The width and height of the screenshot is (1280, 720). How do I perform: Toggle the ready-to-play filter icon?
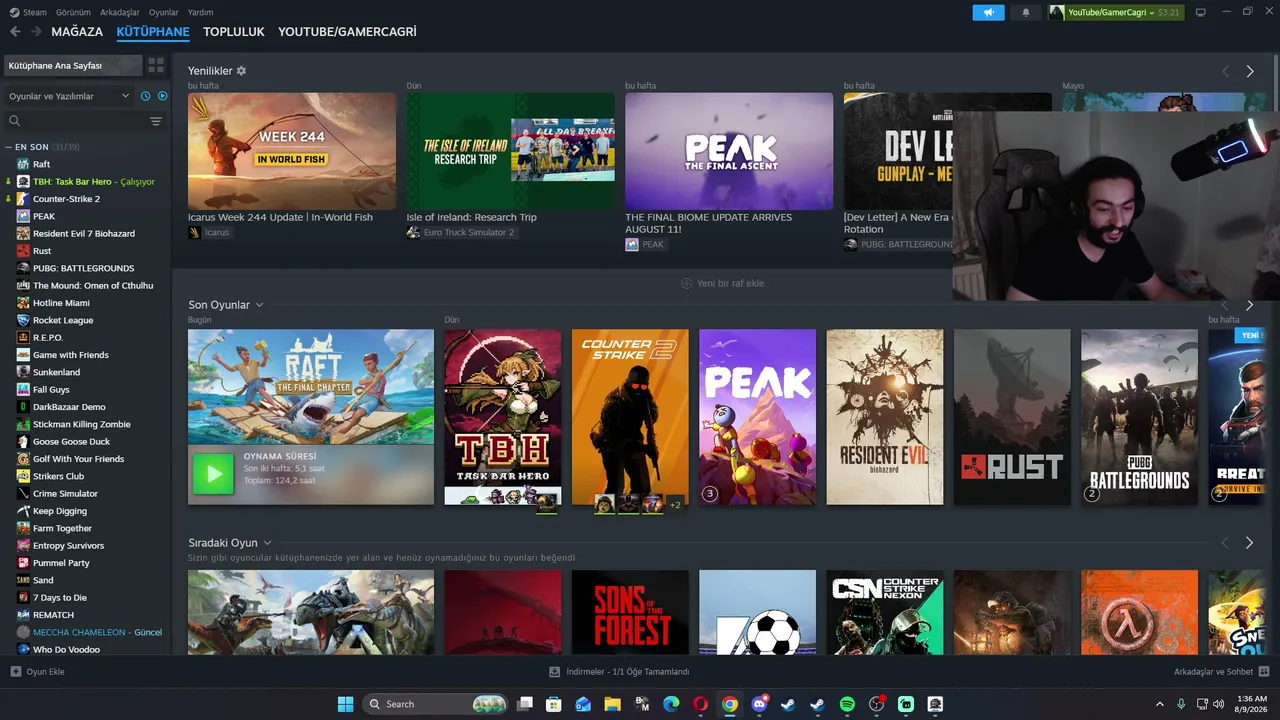pos(163,96)
